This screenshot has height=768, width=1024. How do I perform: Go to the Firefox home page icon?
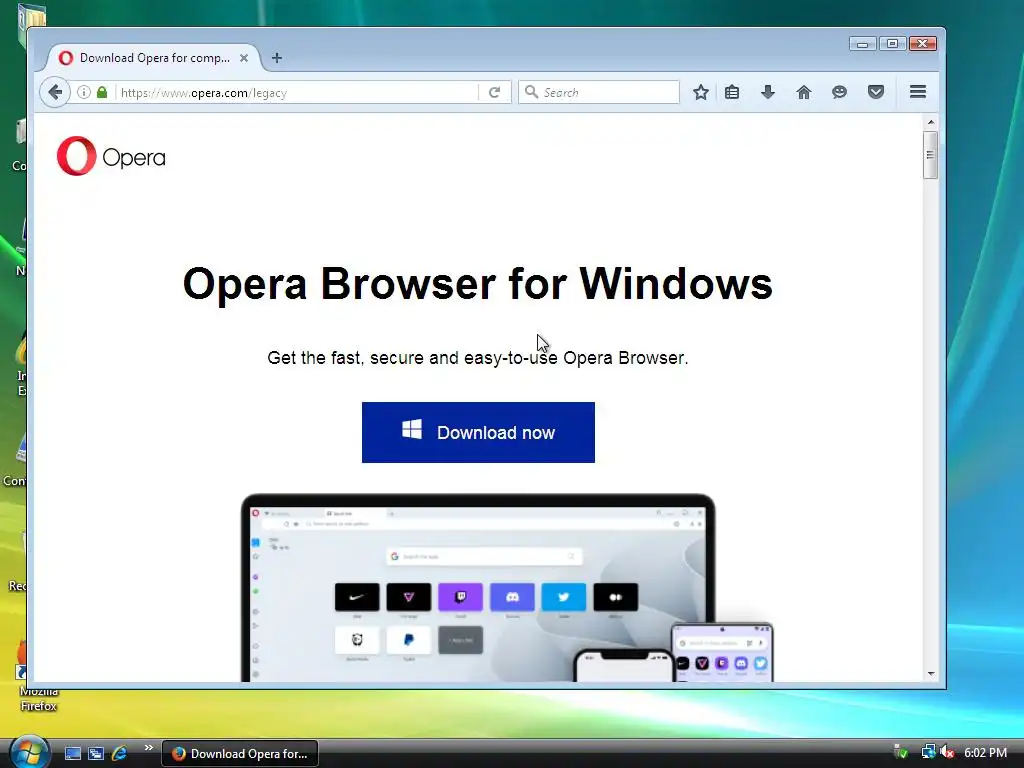(x=804, y=92)
